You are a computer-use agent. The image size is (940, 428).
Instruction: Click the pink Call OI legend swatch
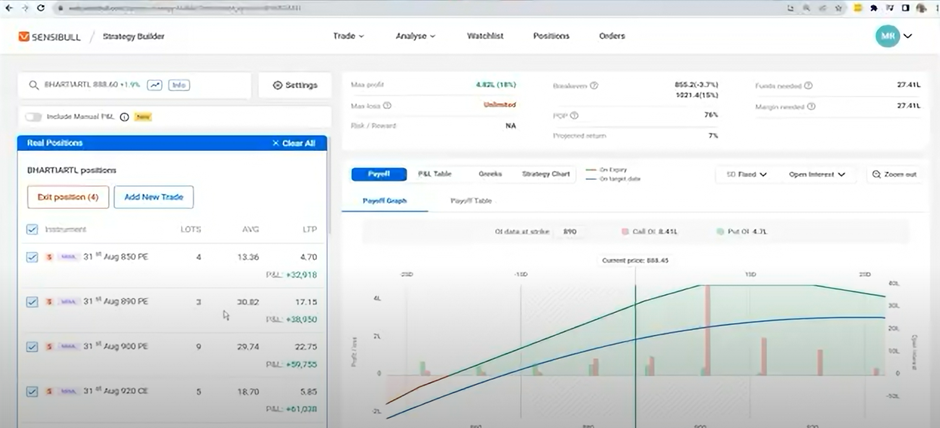[625, 231]
